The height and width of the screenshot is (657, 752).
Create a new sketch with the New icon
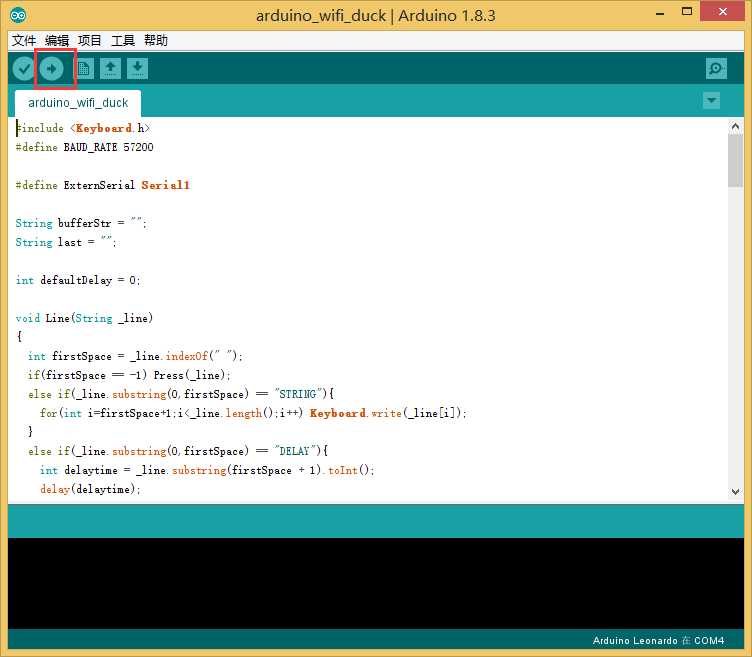(83, 69)
